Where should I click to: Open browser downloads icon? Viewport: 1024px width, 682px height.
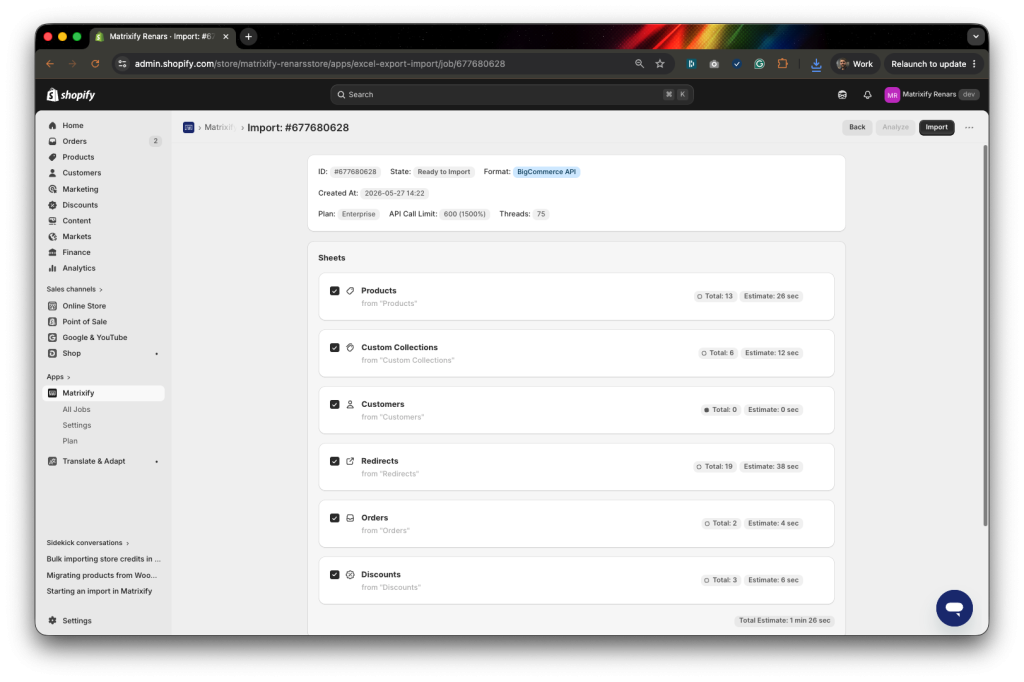coord(816,64)
